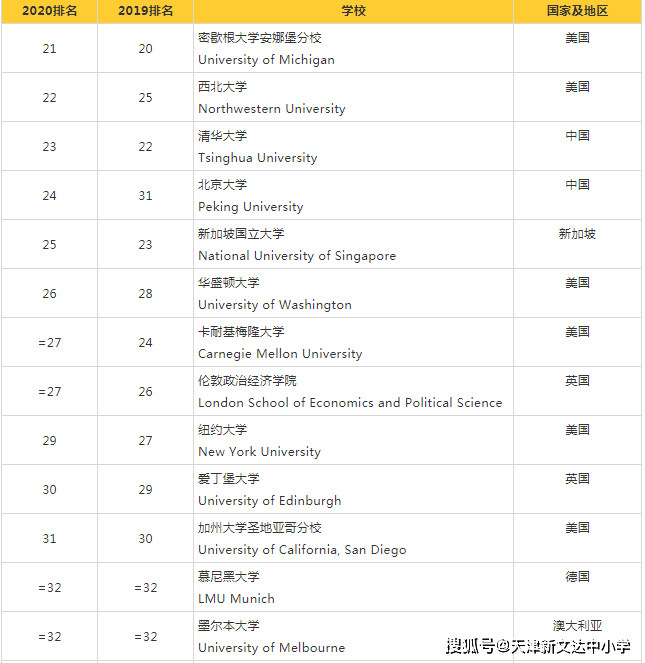Click the text 西北大学
Image resolution: width=645 pixels, height=663 pixels.
(222, 87)
